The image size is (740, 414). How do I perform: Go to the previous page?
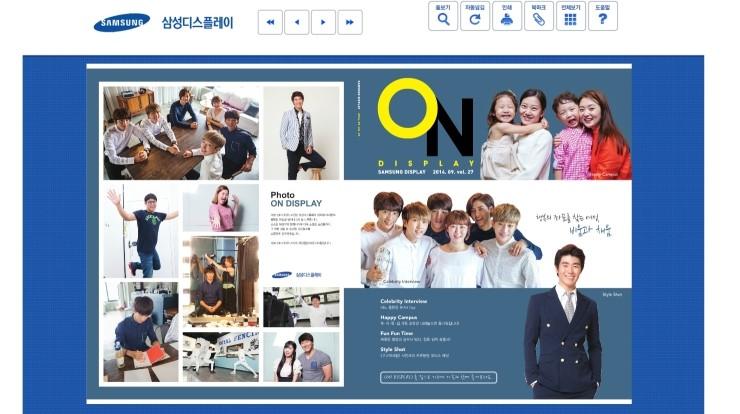[296, 22]
